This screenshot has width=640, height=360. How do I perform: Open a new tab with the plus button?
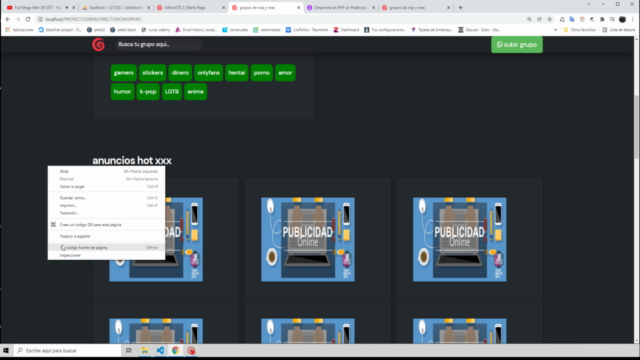click(460, 7)
